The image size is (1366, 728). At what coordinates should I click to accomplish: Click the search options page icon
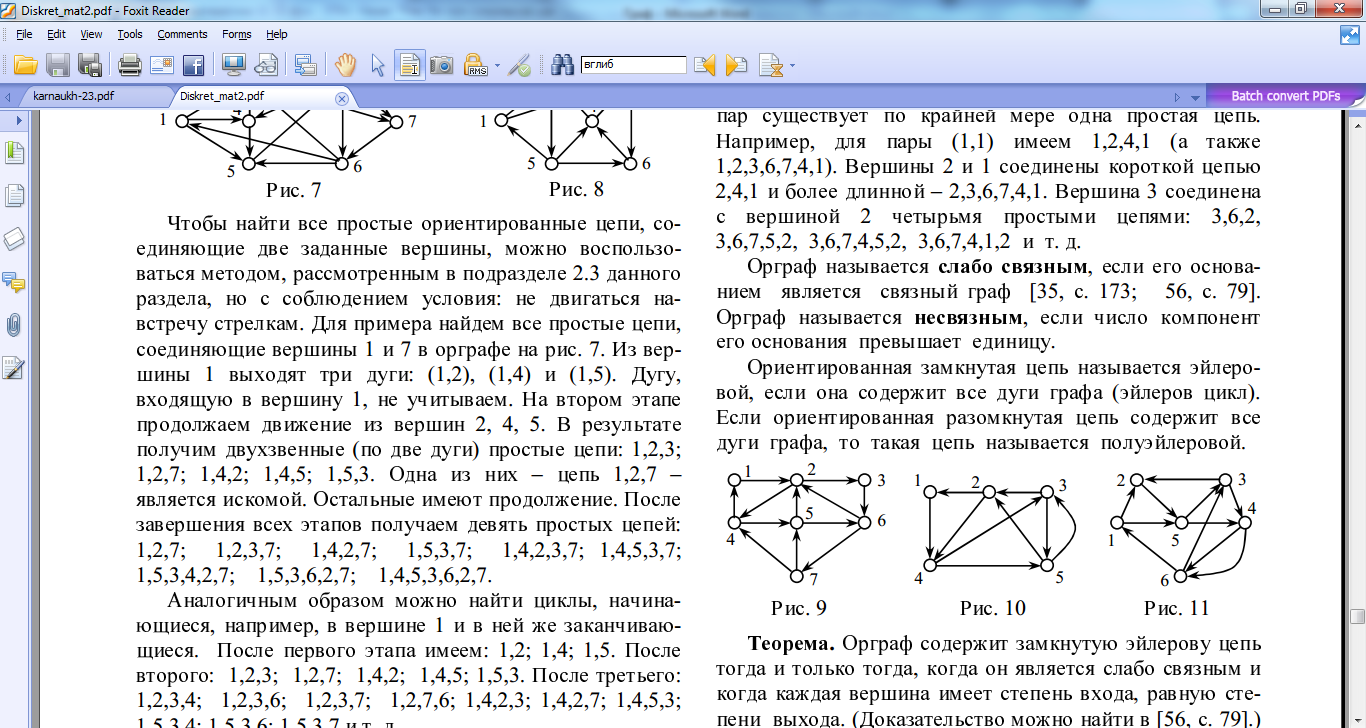point(771,66)
